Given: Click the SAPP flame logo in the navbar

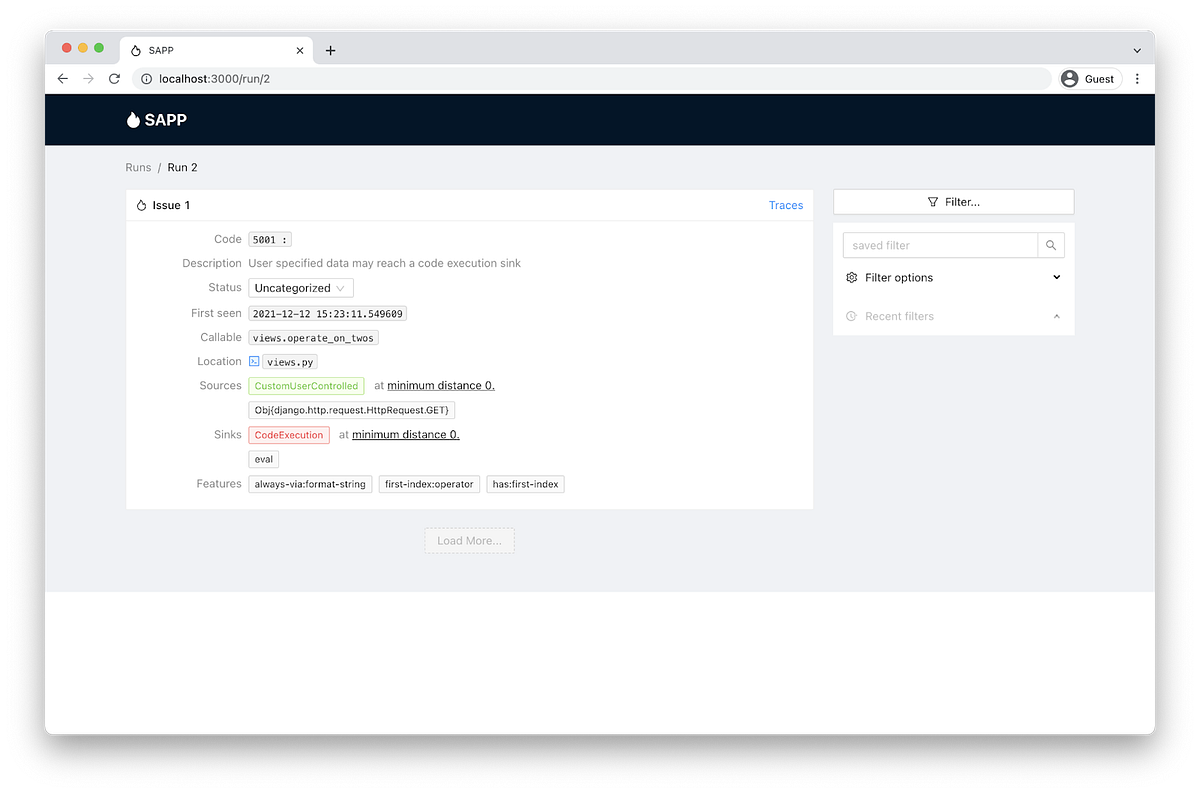Looking at the screenshot, I should coord(133,119).
